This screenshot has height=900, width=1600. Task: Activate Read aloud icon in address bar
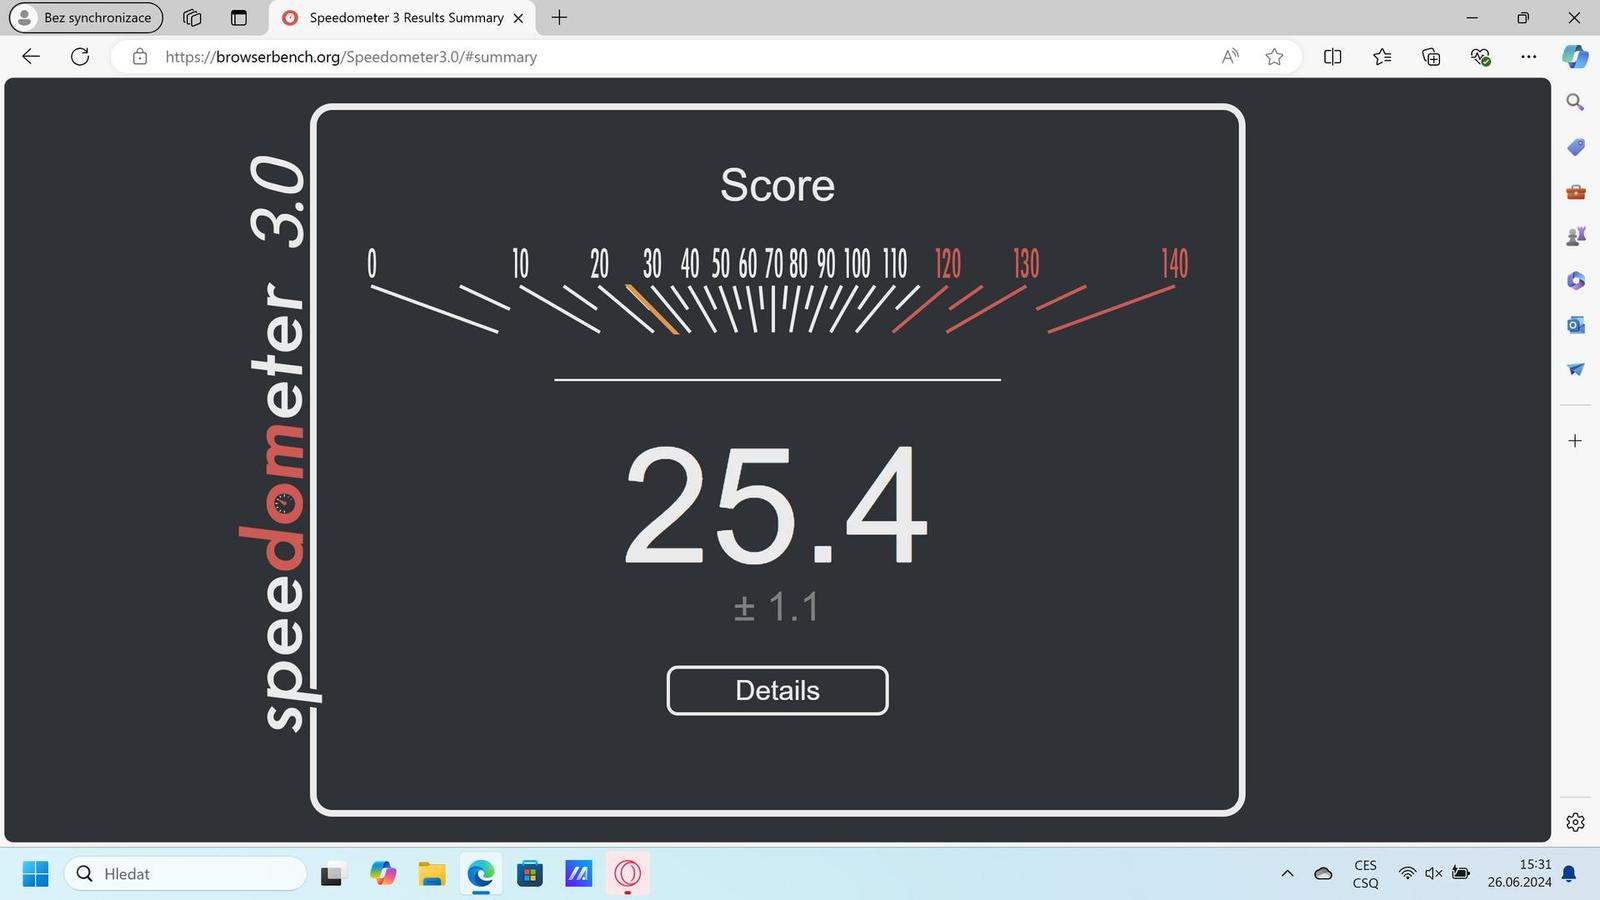tap(1230, 57)
